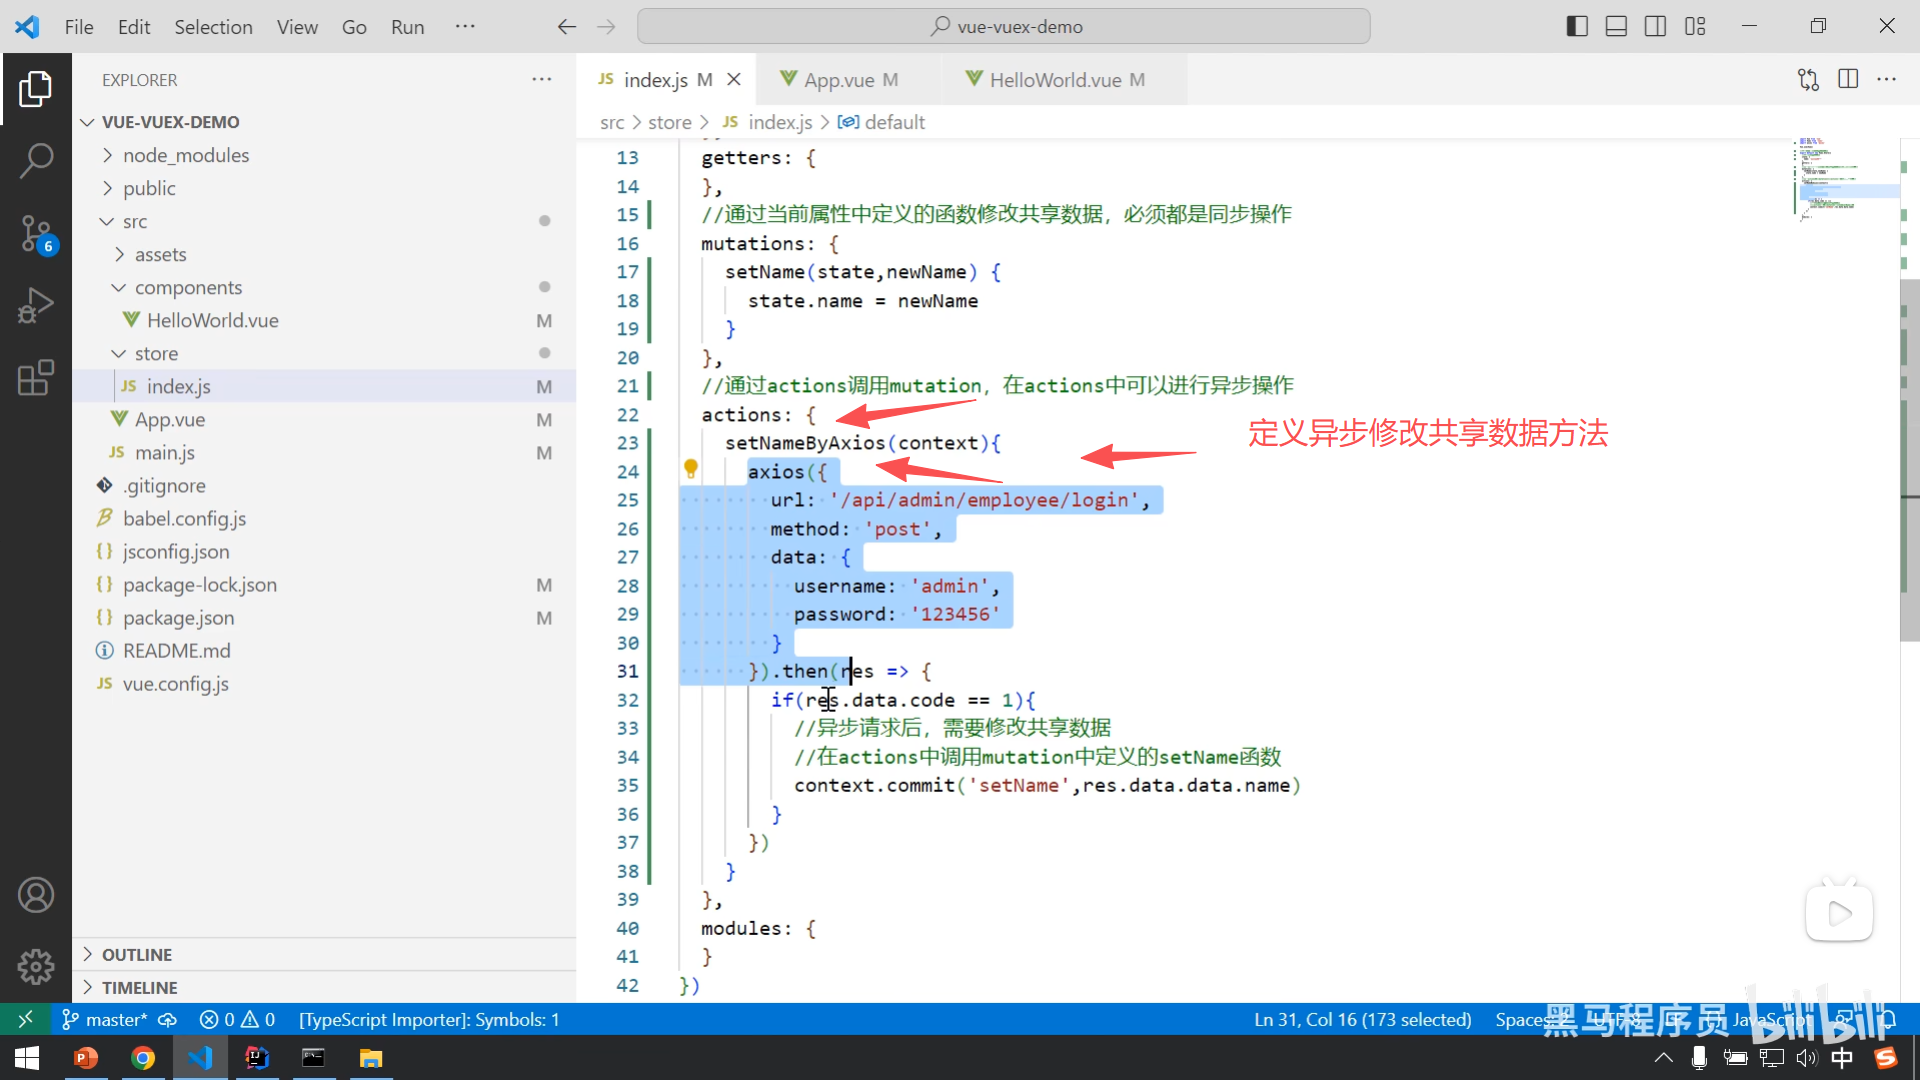Open the Manage gear menu
Screen dimensions: 1920x1080
click(x=36, y=966)
